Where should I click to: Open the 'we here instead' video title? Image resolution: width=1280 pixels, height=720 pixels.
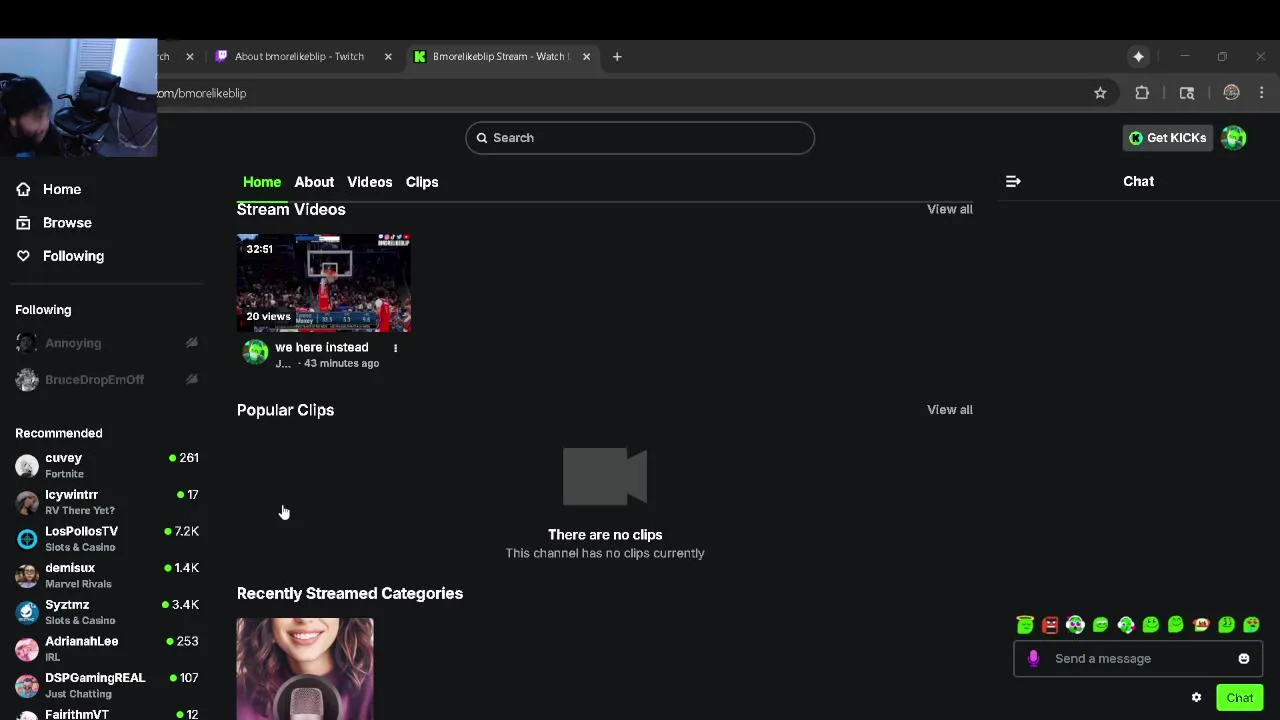click(322, 347)
